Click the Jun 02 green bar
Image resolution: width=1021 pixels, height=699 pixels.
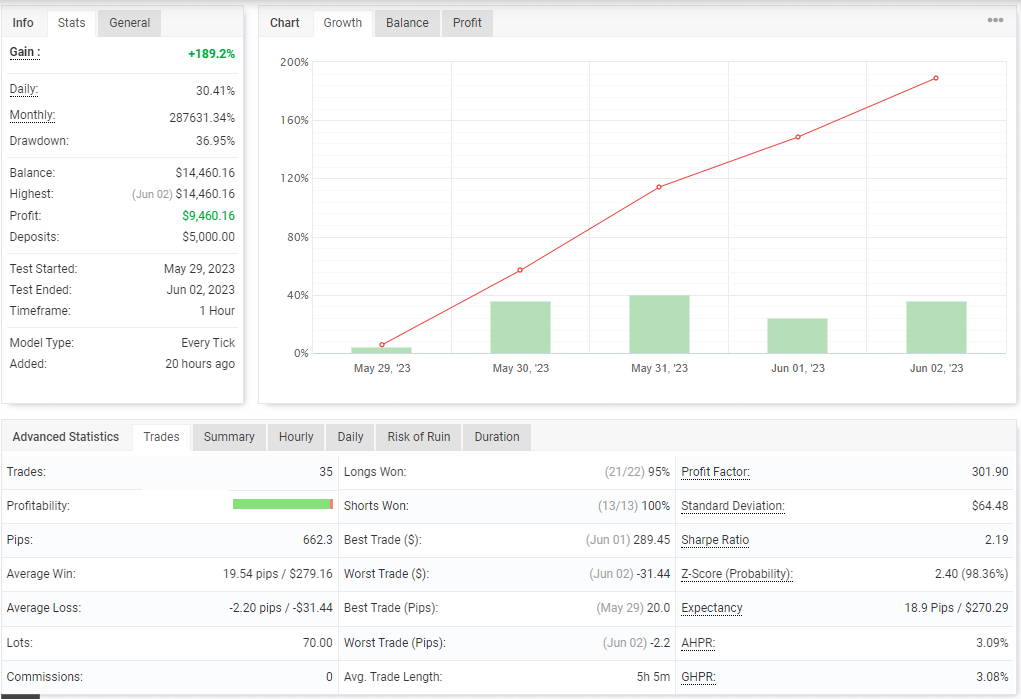click(936, 327)
